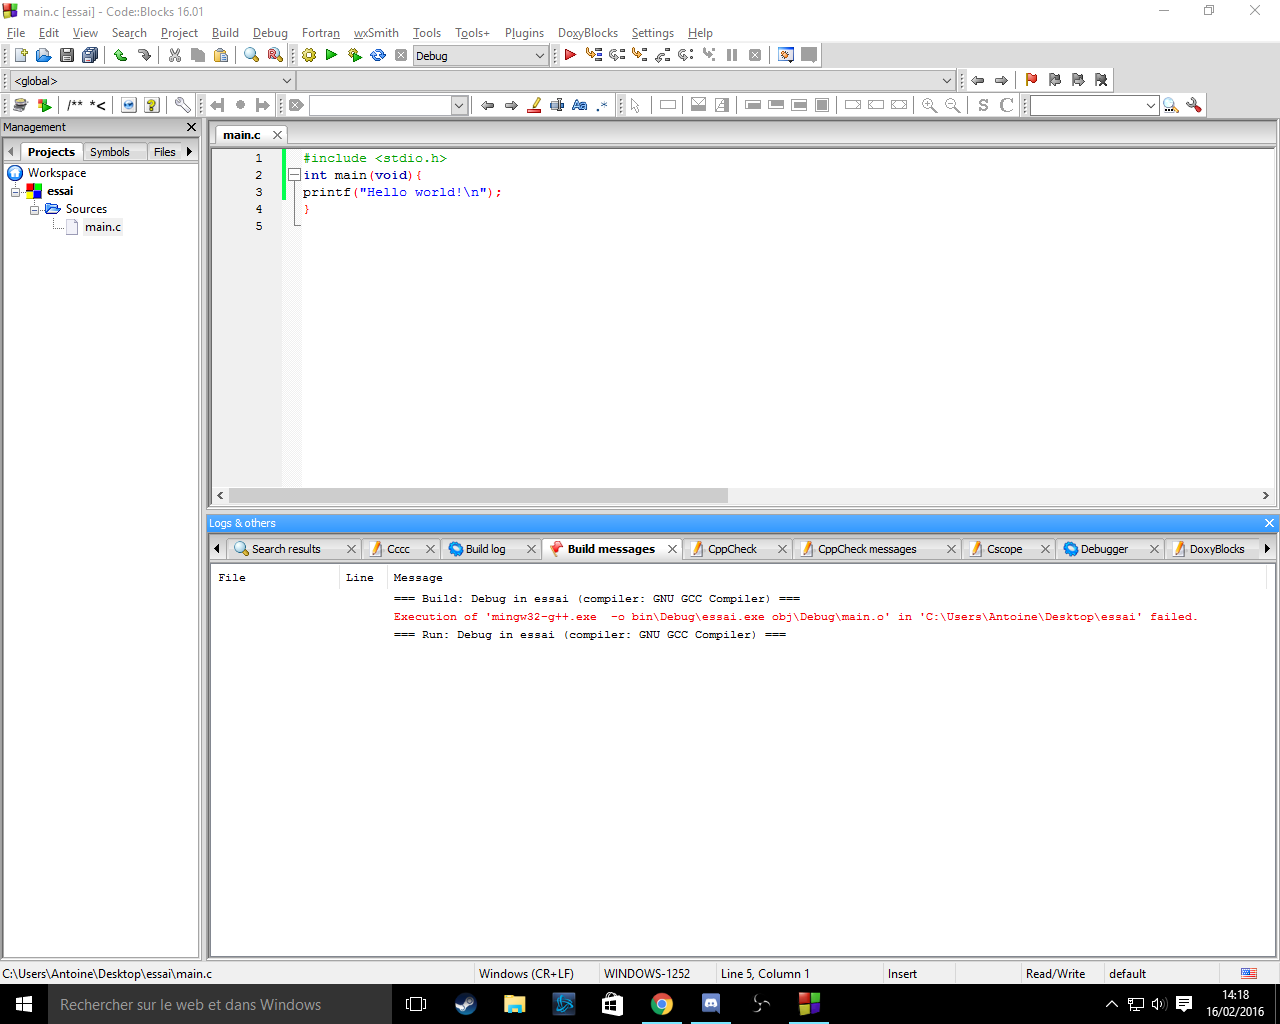Select main.c in the project tree
The height and width of the screenshot is (1024, 1280).
coord(102,227)
